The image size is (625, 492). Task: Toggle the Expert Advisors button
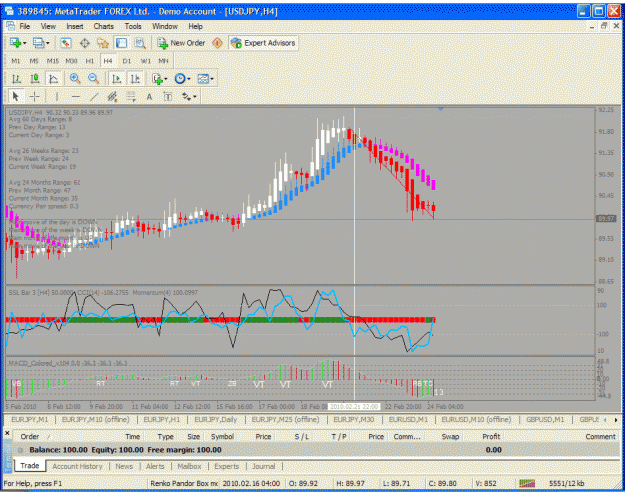coord(263,43)
